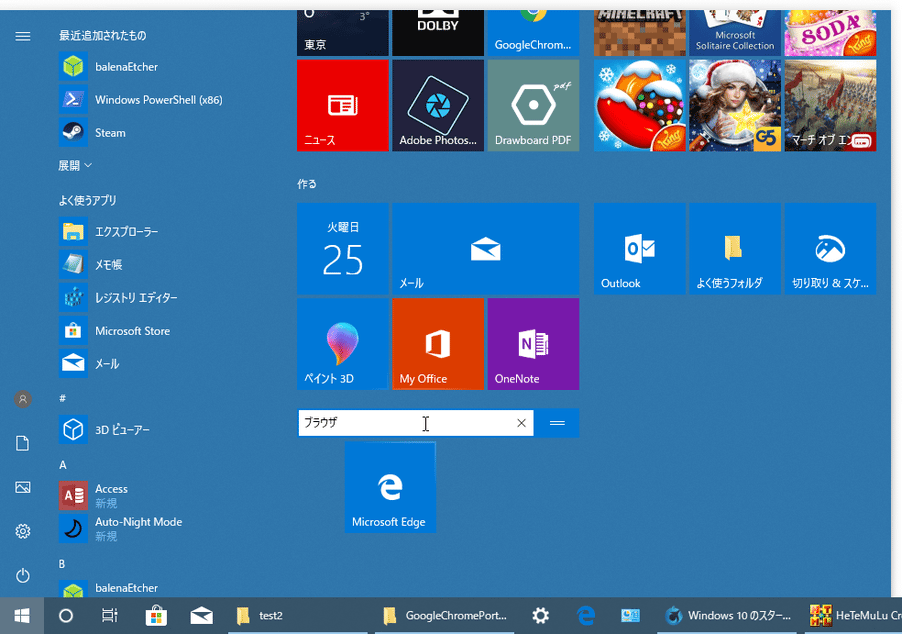Open Microsoft Solitaire Collection tile
Viewport: 902px width, 634px height.
735,33
